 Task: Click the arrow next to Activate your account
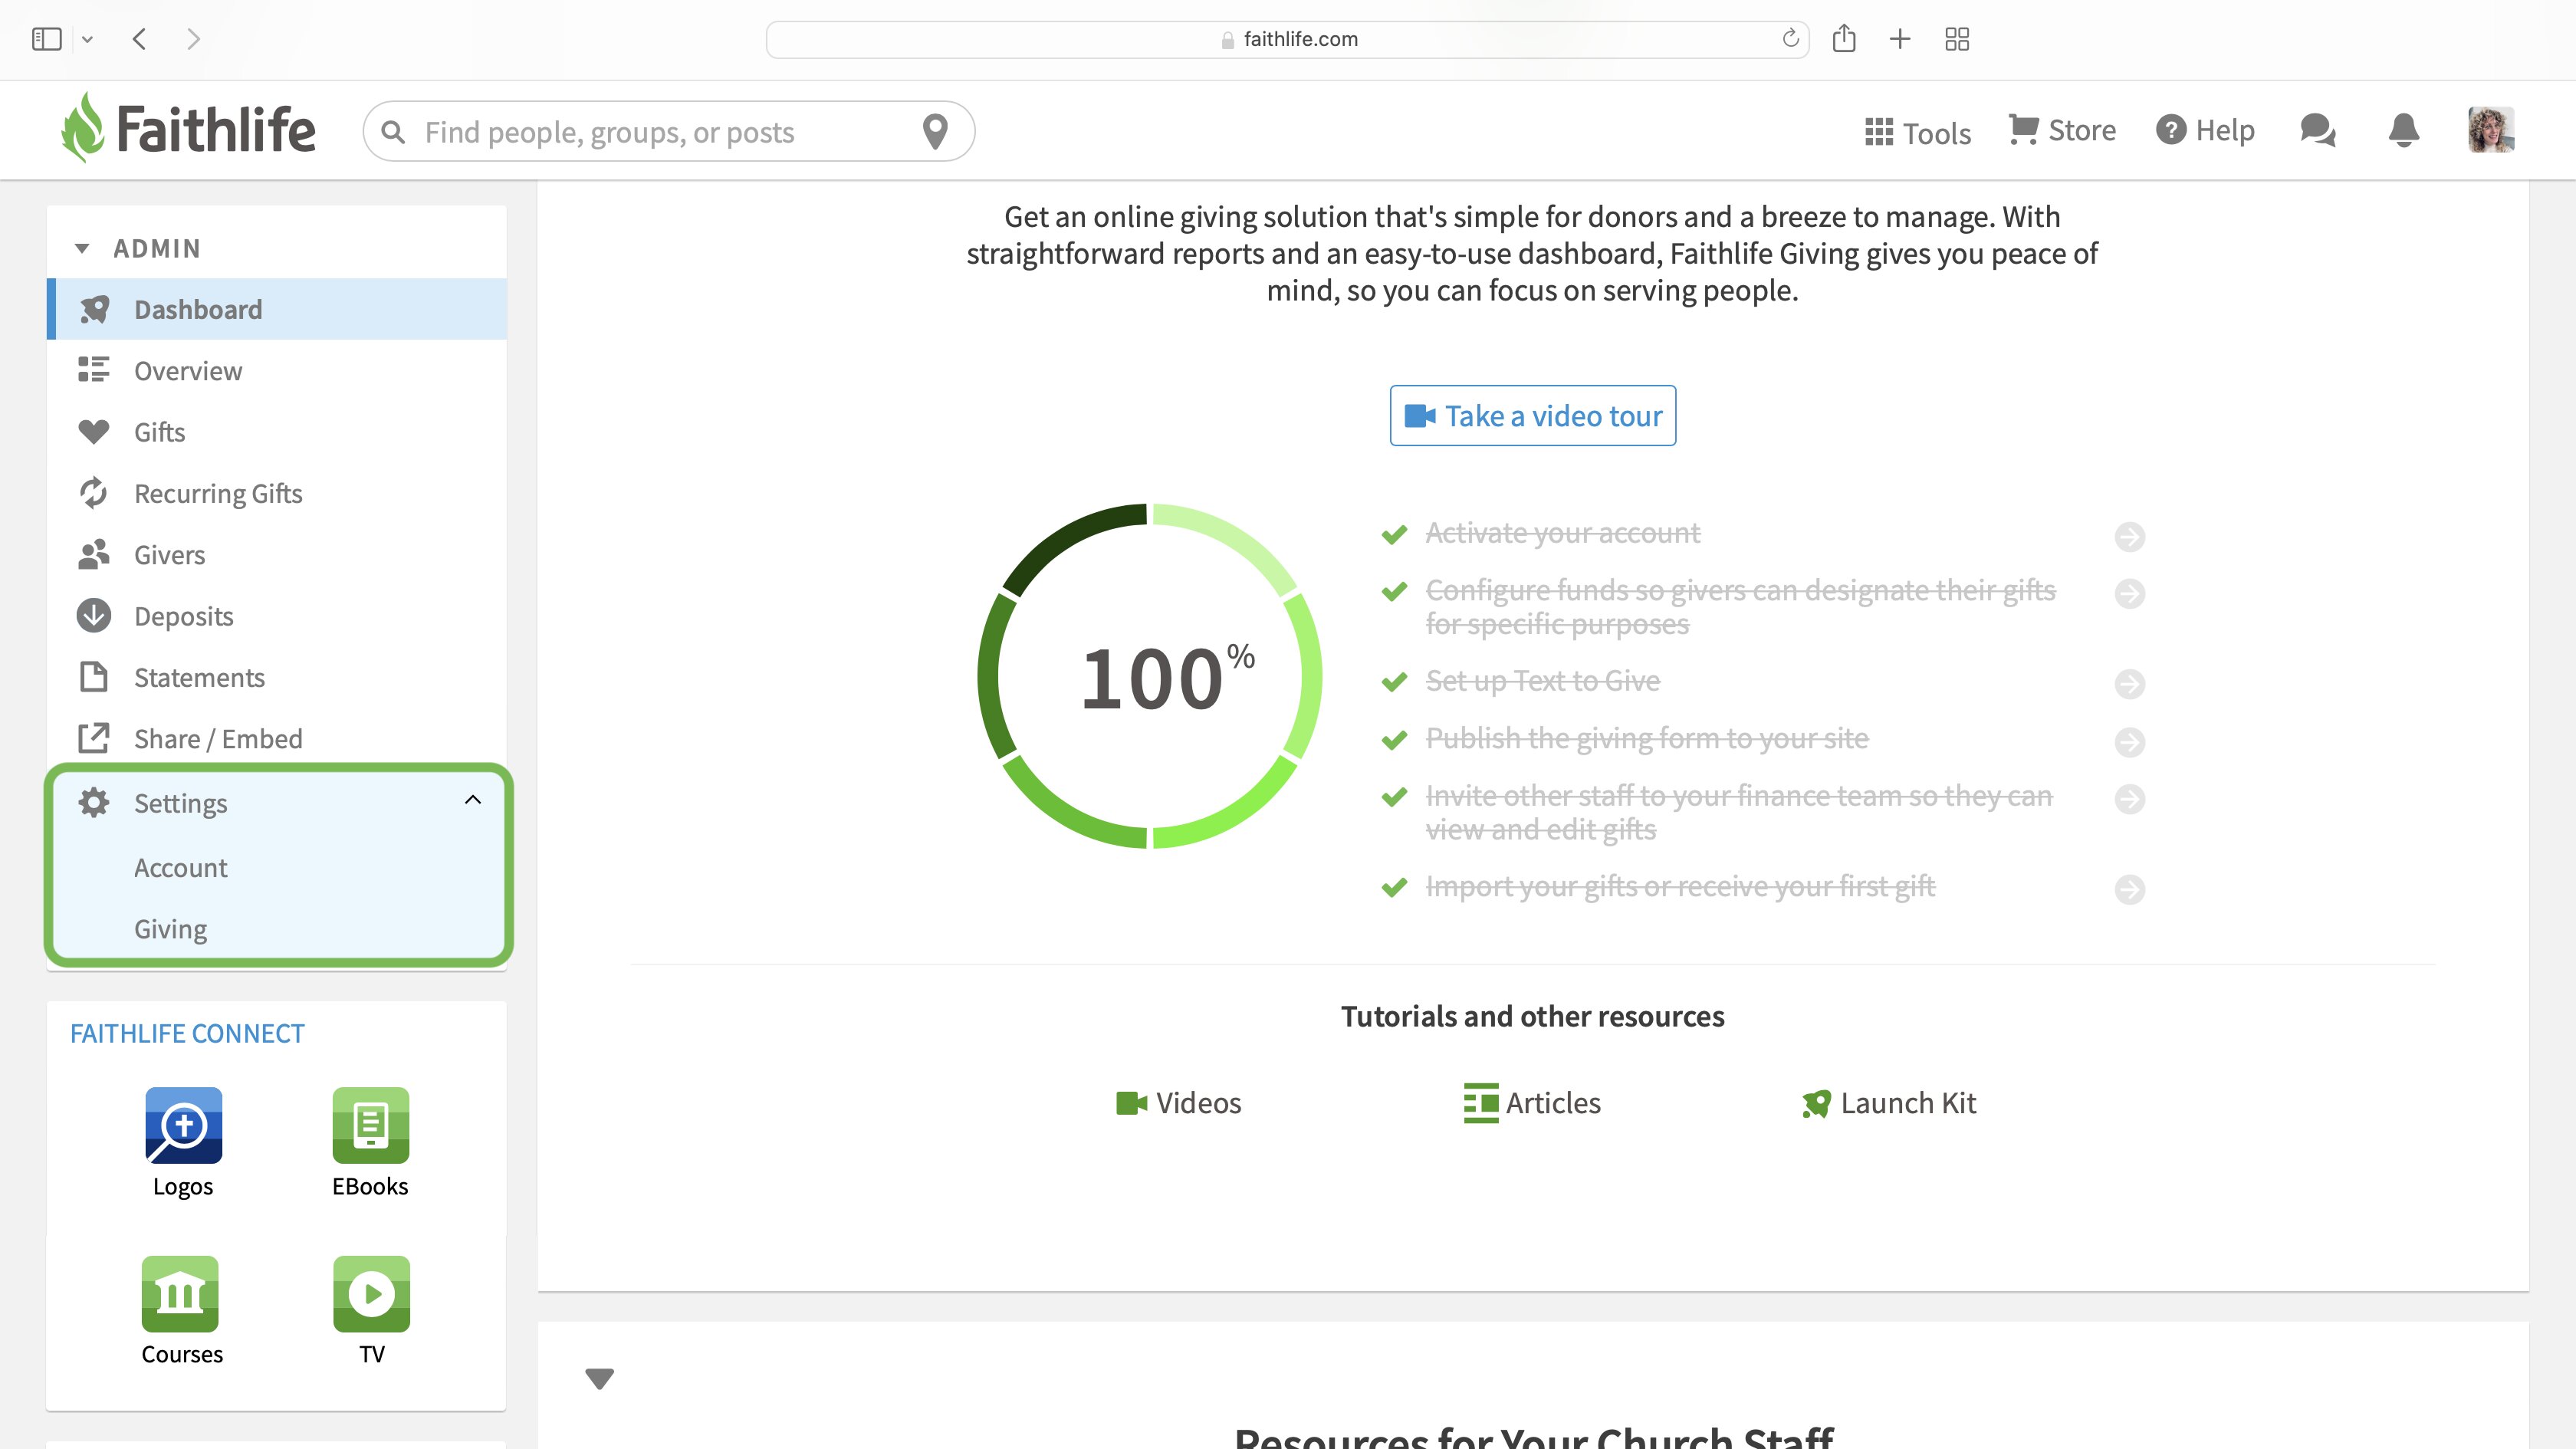2129,536
